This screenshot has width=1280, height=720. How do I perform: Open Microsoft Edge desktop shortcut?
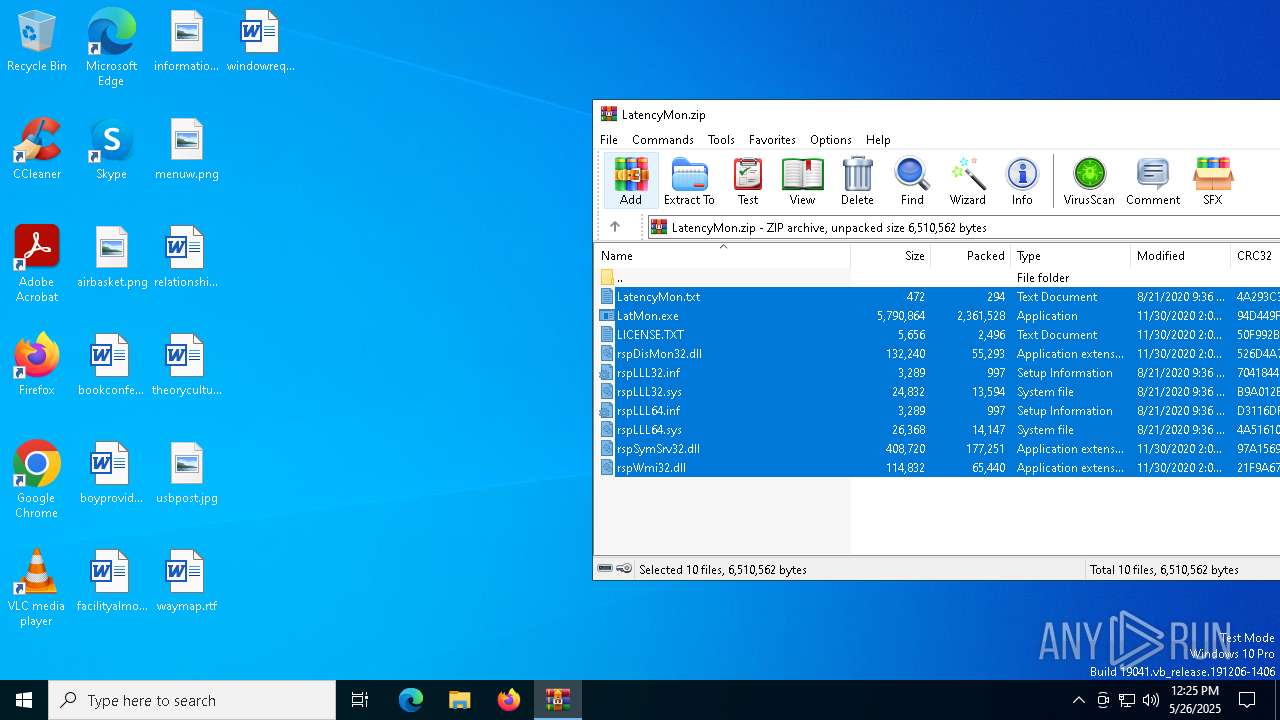click(x=111, y=48)
